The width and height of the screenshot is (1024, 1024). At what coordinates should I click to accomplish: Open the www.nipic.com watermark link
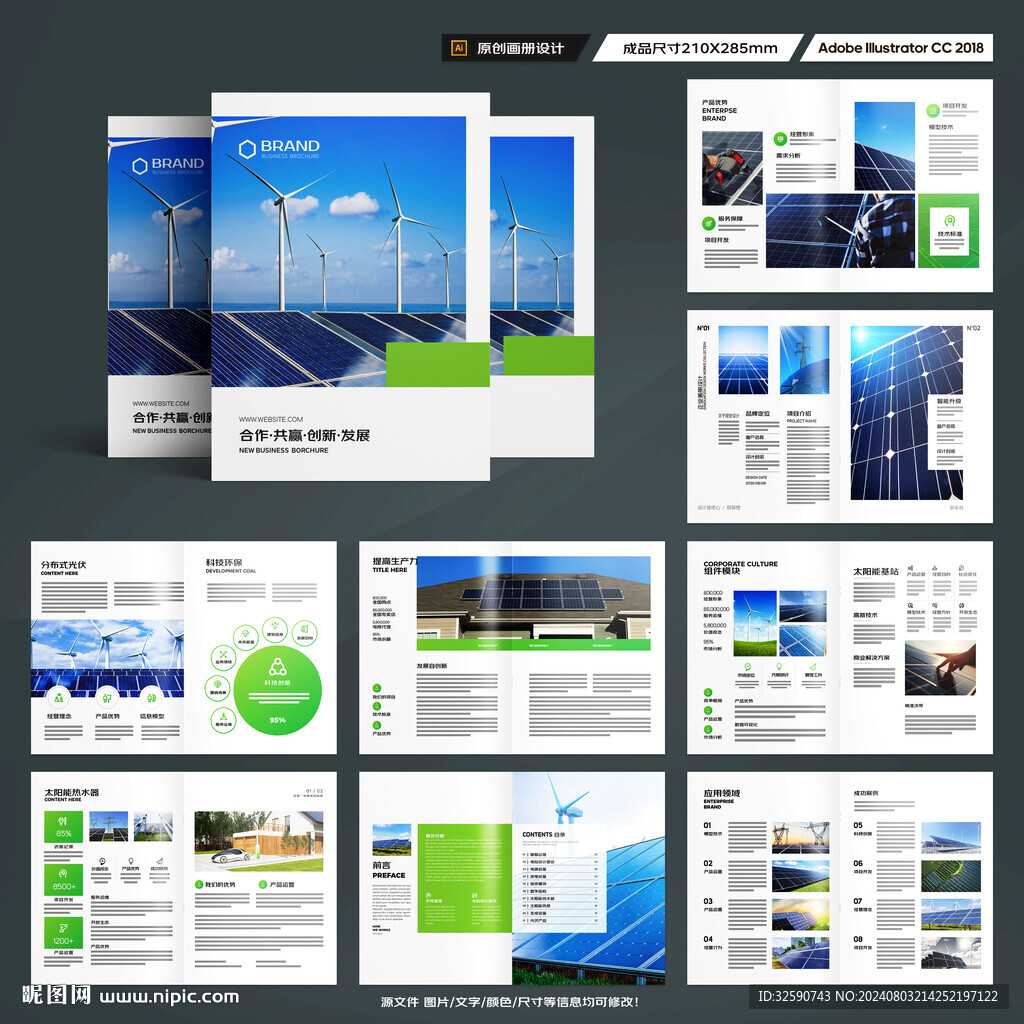tap(169, 996)
